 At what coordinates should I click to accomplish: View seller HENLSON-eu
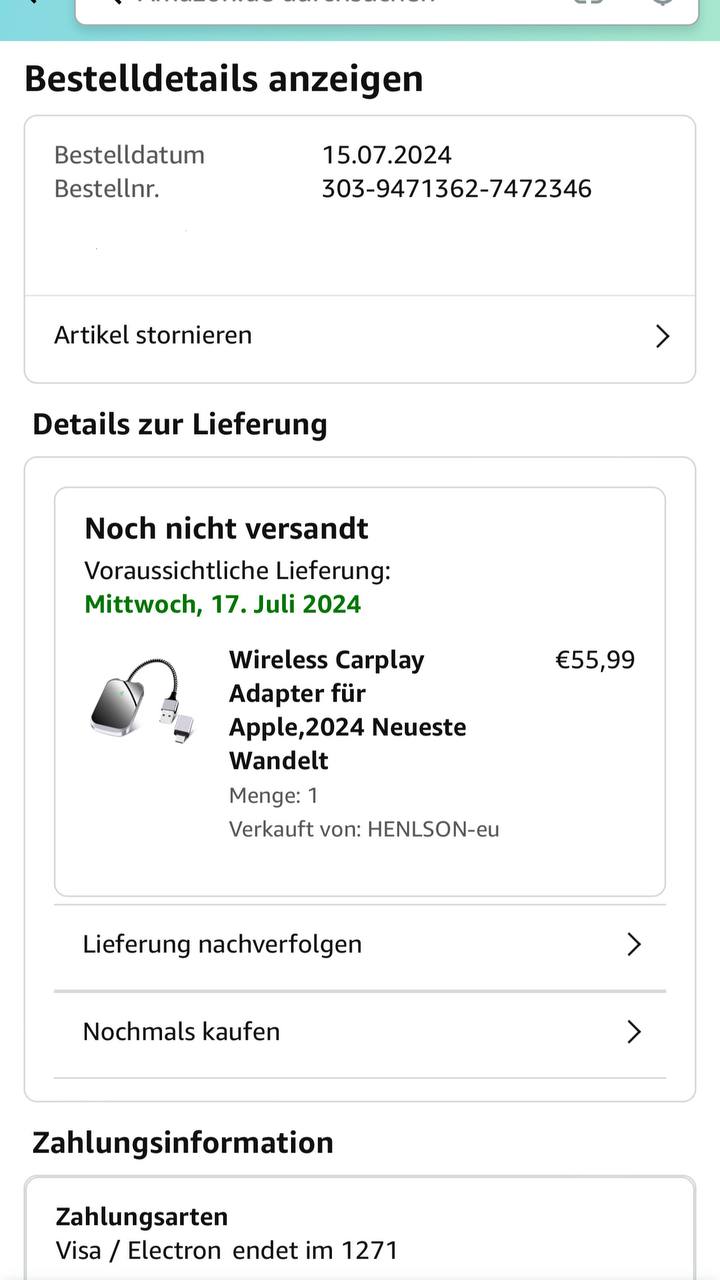[x=433, y=829]
